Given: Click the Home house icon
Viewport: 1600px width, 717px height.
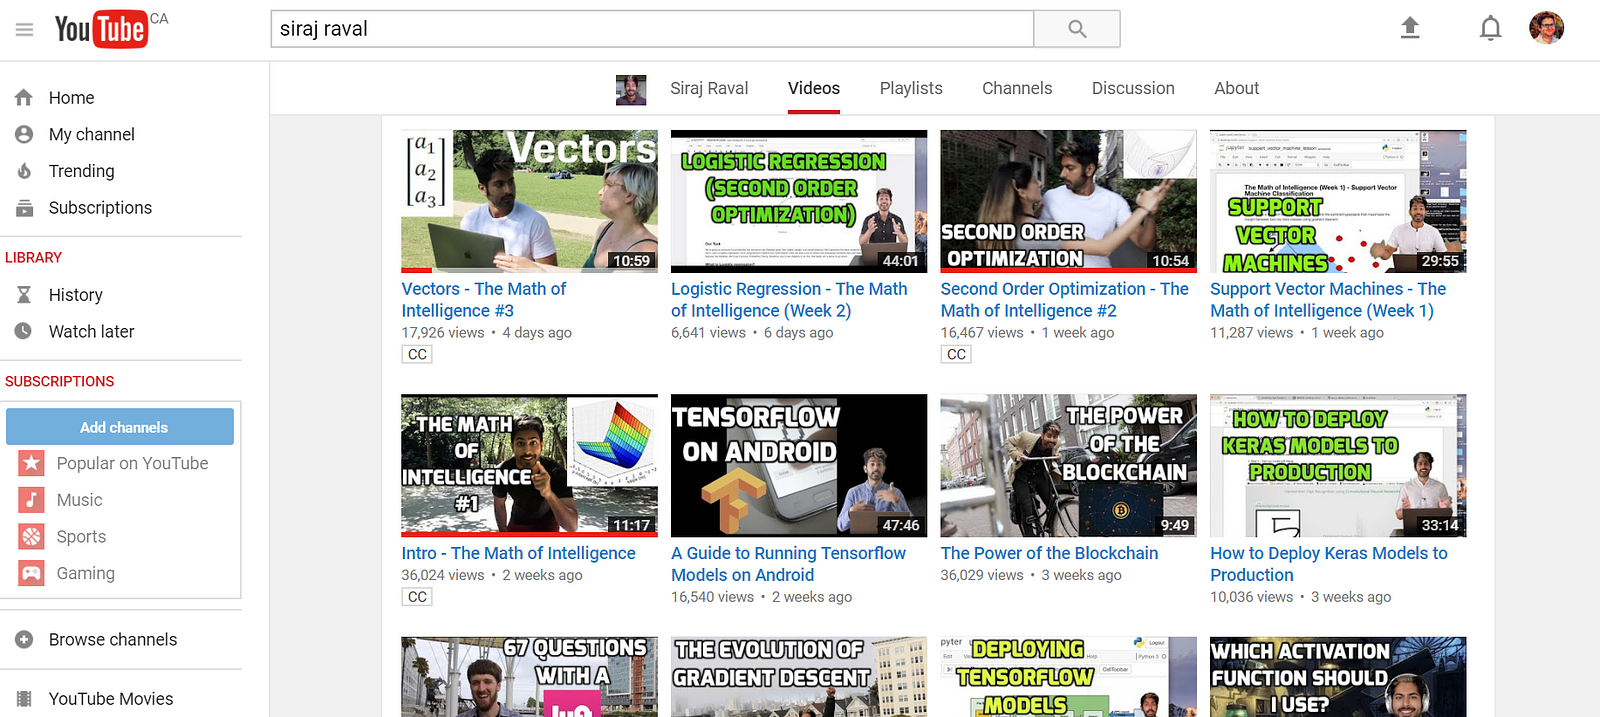Looking at the screenshot, I should (x=24, y=98).
